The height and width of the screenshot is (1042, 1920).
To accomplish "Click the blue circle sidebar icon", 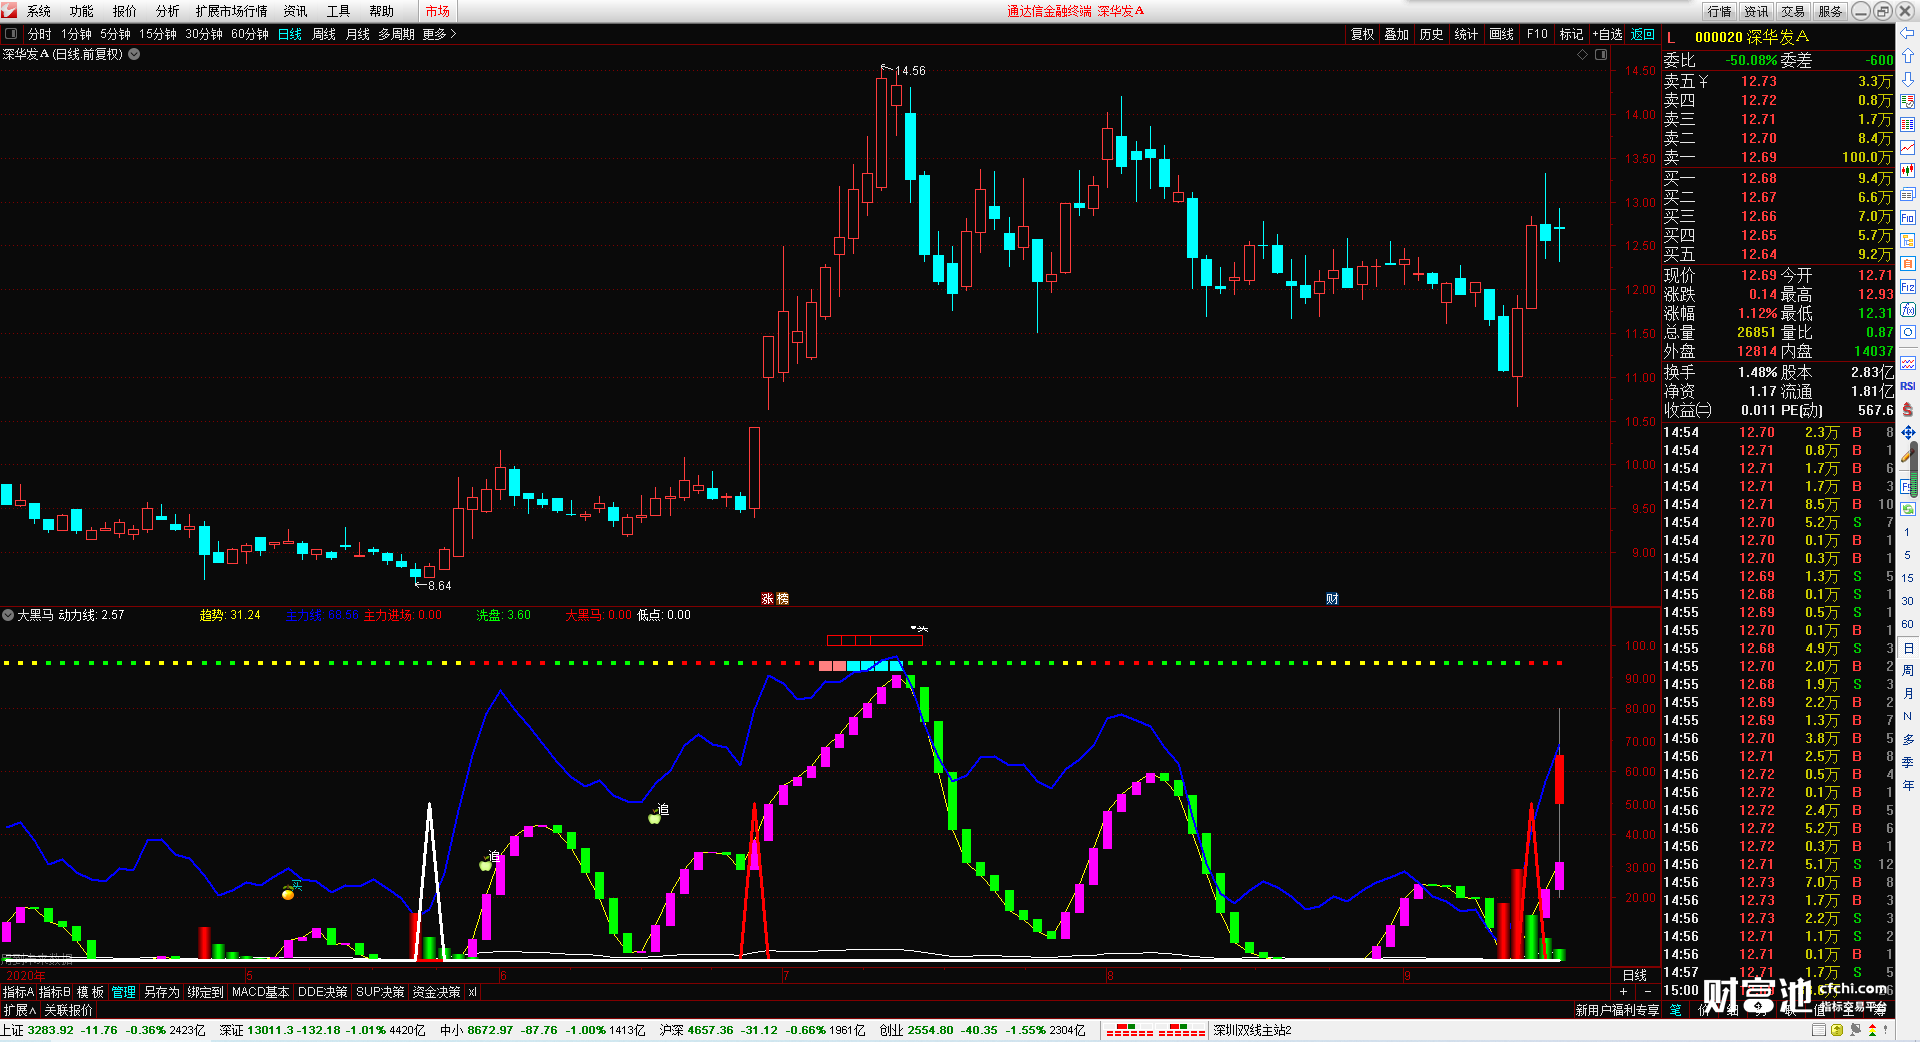I will click(1908, 333).
